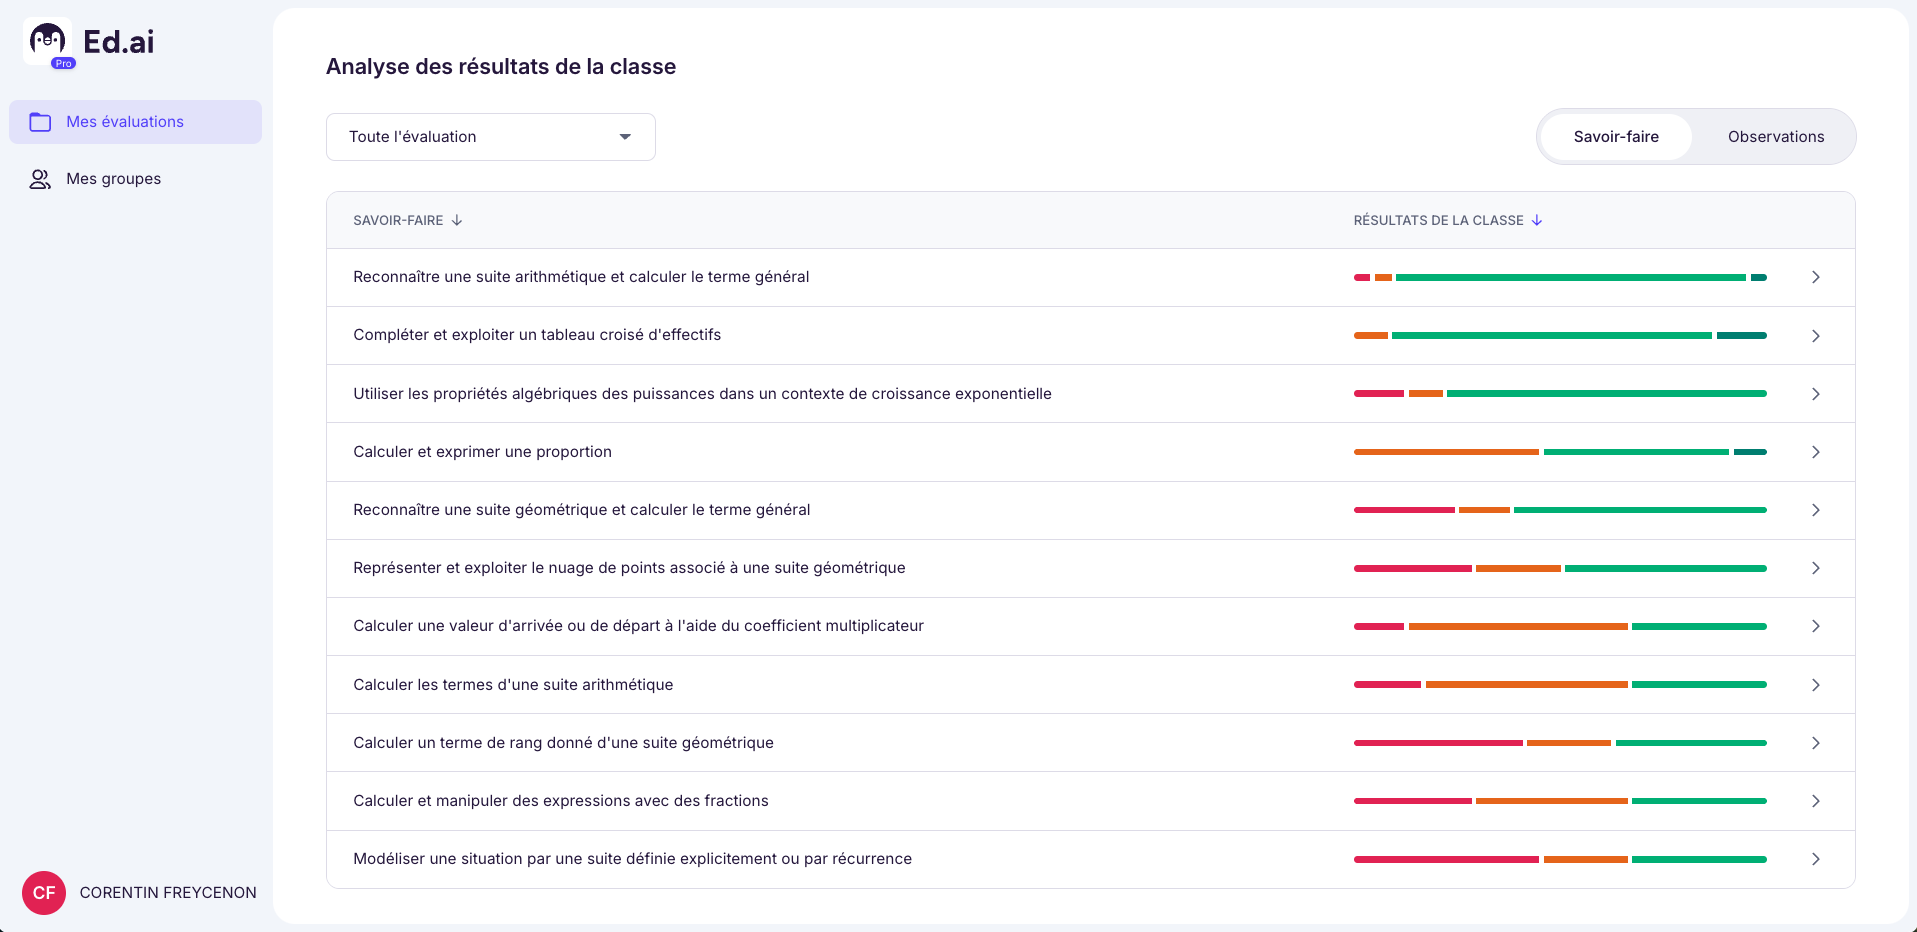Sort by Résultats de la classe arrow icon
This screenshot has width=1917, height=932.
[x=1537, y=220]
